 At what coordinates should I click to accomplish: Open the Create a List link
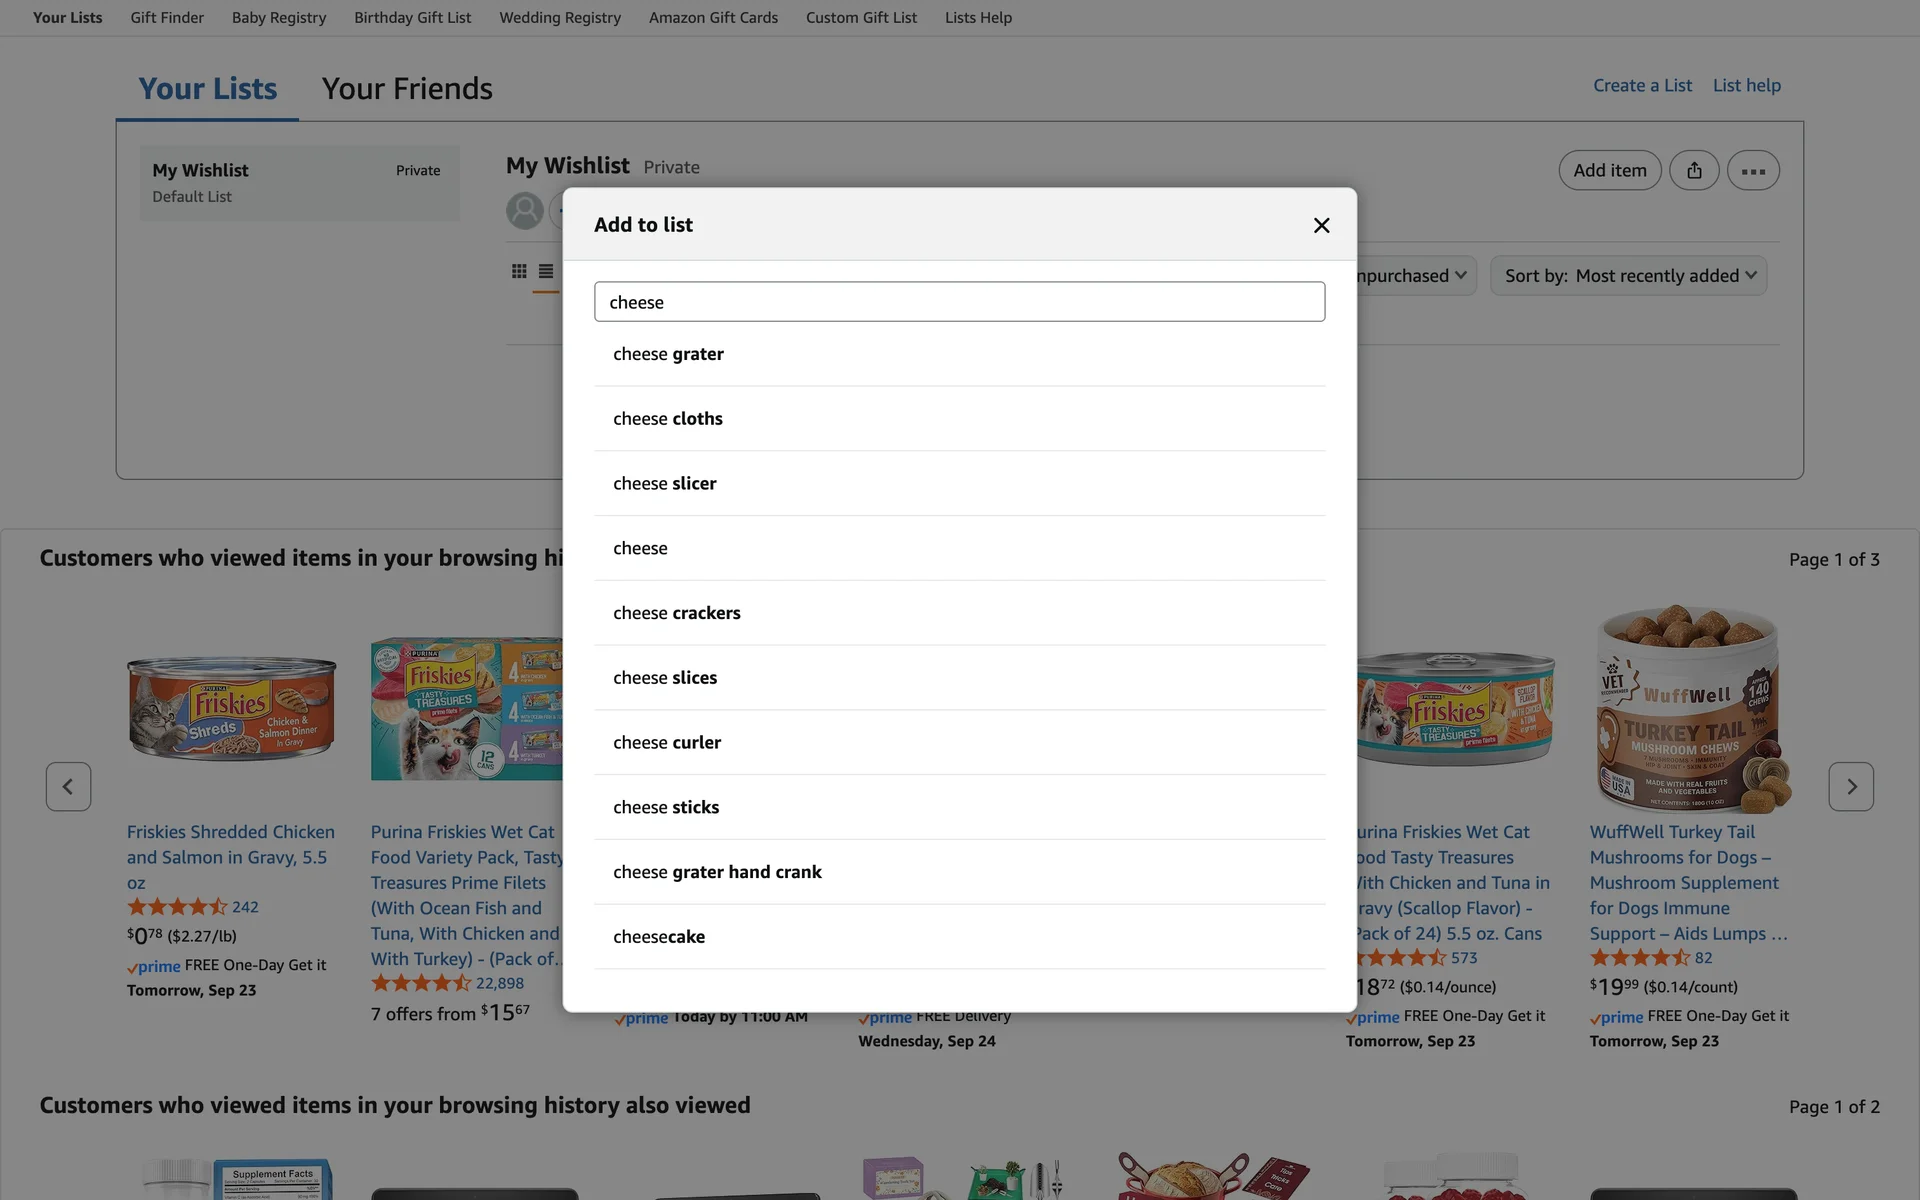(x=1642, y=86)
